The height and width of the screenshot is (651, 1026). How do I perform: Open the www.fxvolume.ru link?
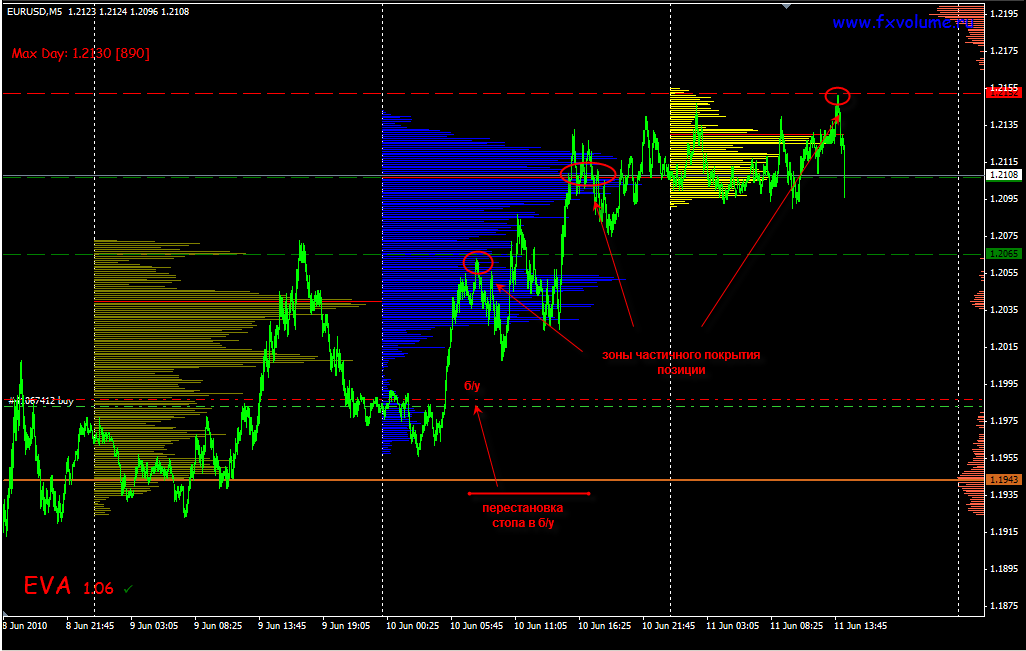coord(903,22)
